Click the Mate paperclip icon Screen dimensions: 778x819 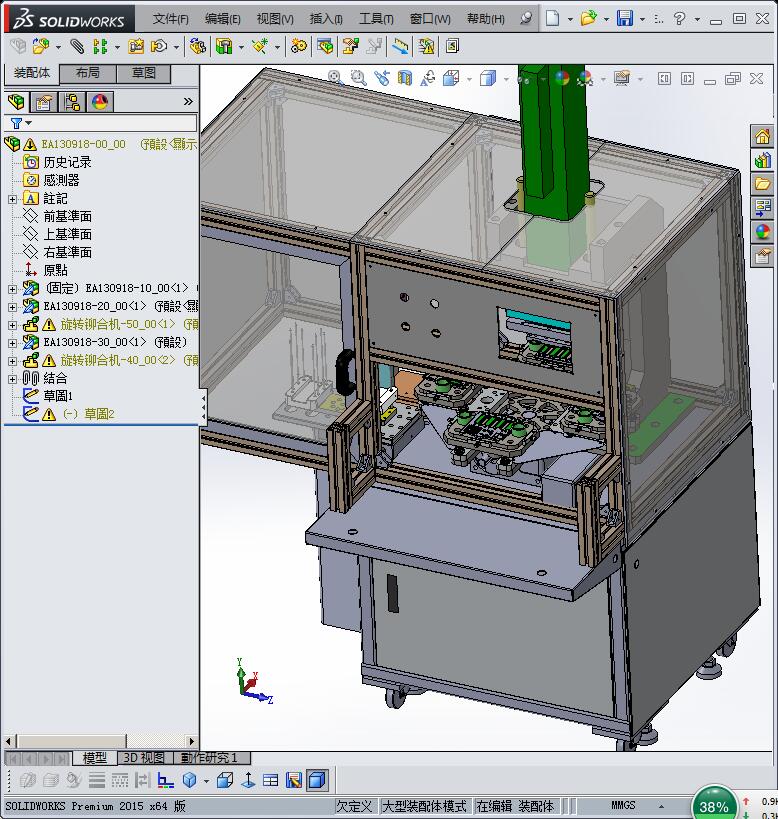(77, 46)
